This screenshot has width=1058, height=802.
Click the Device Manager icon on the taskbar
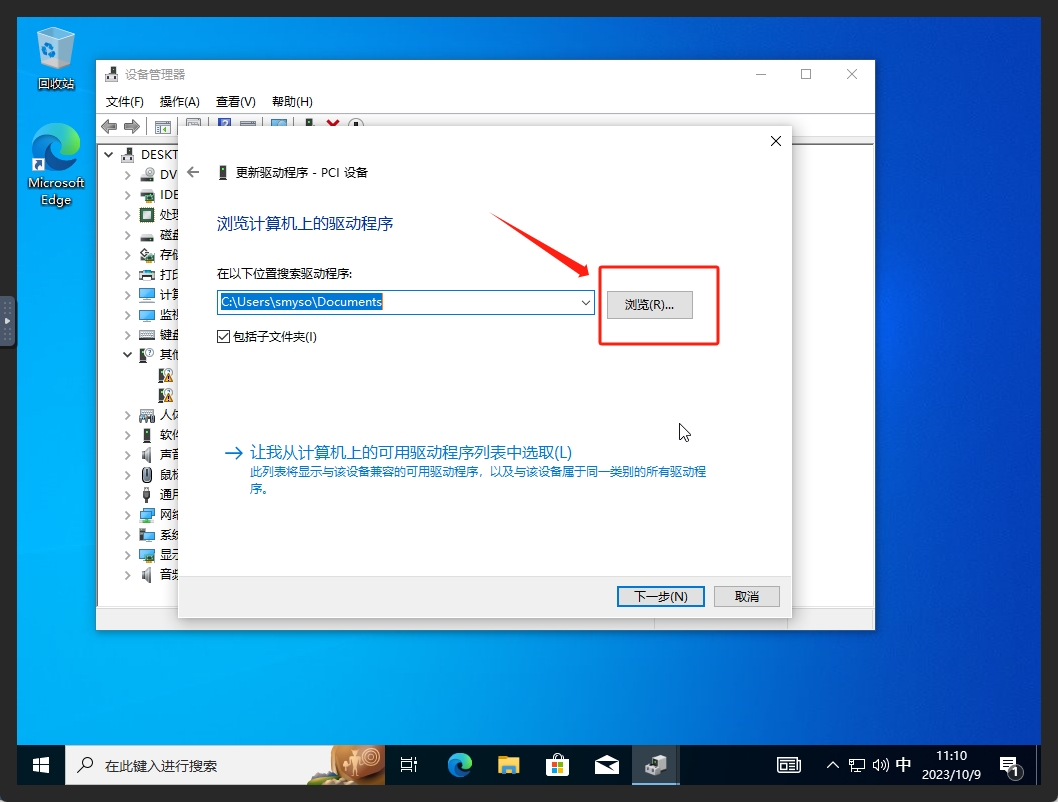click(656, 764)
